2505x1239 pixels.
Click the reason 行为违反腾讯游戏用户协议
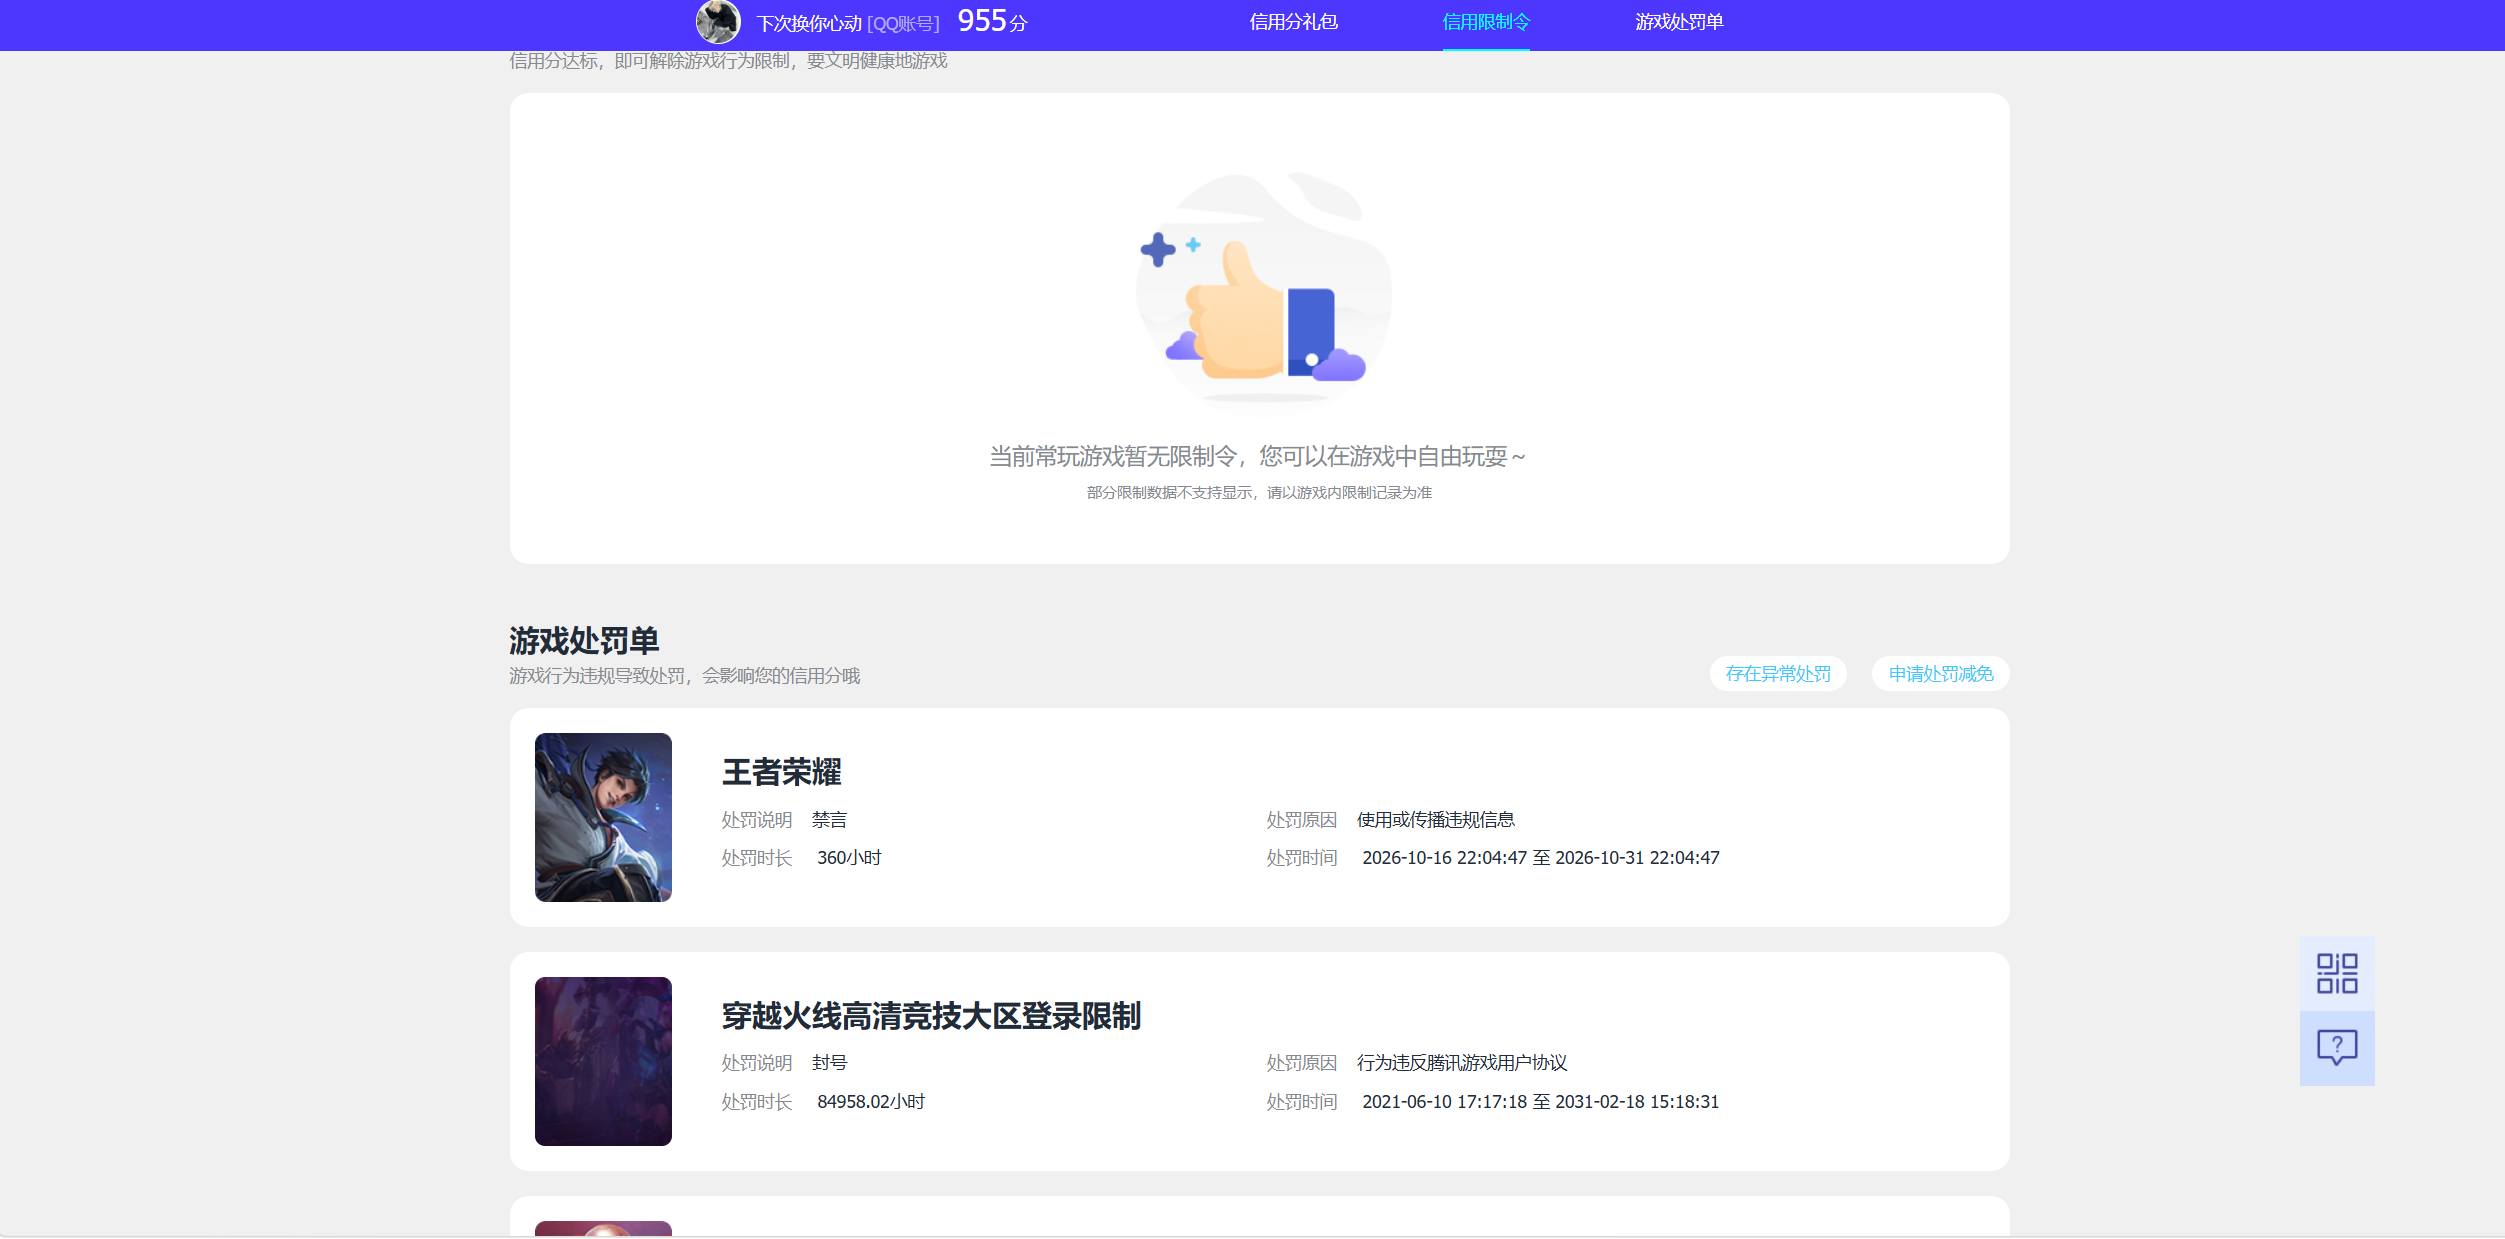coord(1461,1063)
